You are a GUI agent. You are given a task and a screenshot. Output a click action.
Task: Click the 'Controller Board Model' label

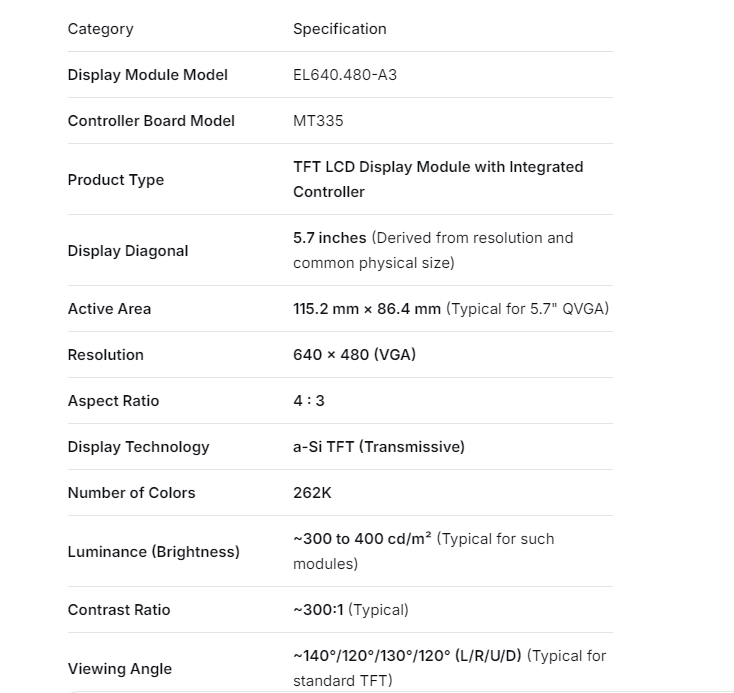pos(151,121)
